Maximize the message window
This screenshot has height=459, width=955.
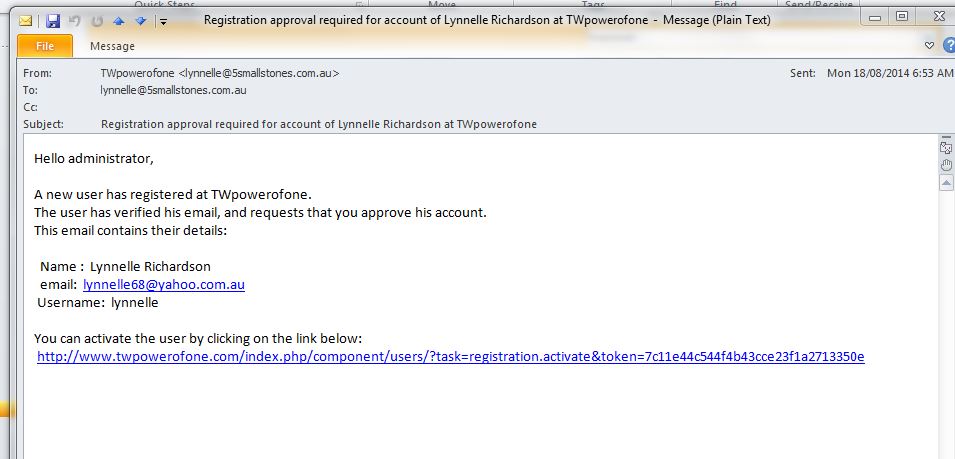902,17
